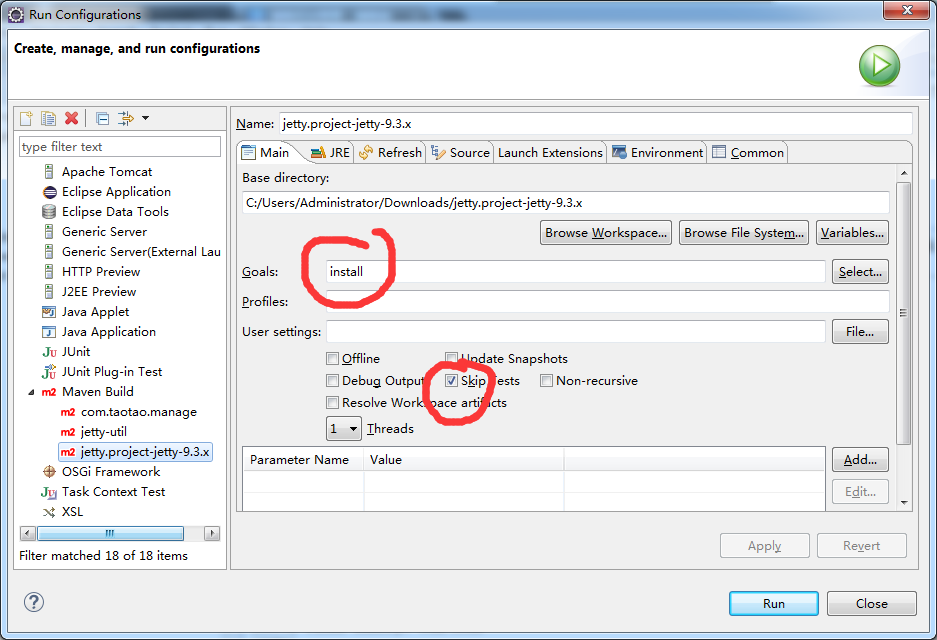The image size is (937, 640).
Task: Enable Non-recursive checkbox
Action: click(x=546, y=381)
